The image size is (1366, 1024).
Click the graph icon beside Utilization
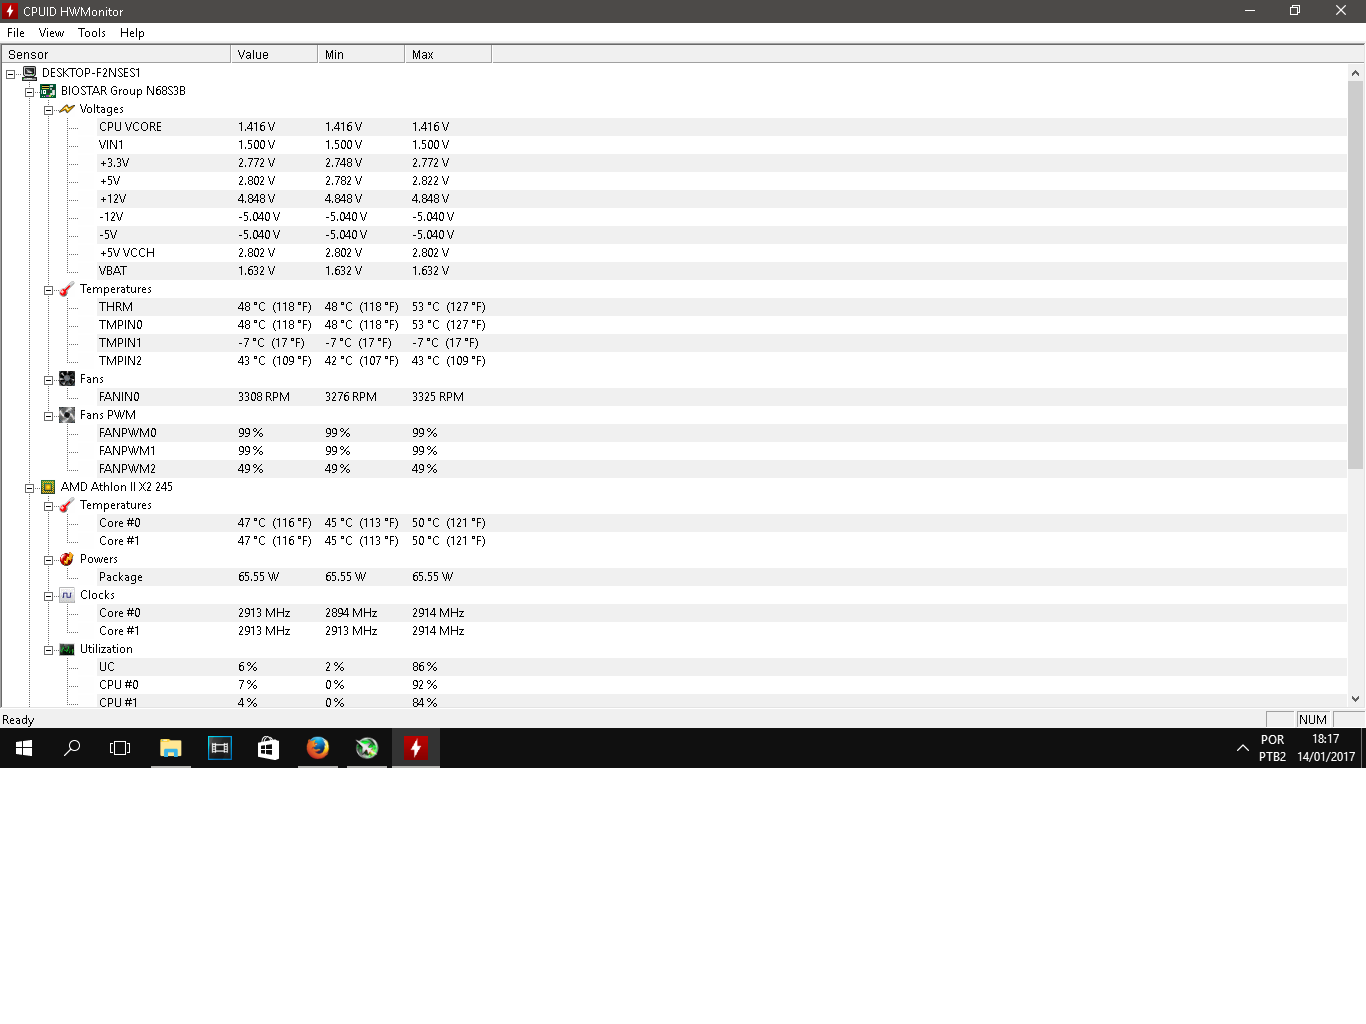tap(67, 649)
